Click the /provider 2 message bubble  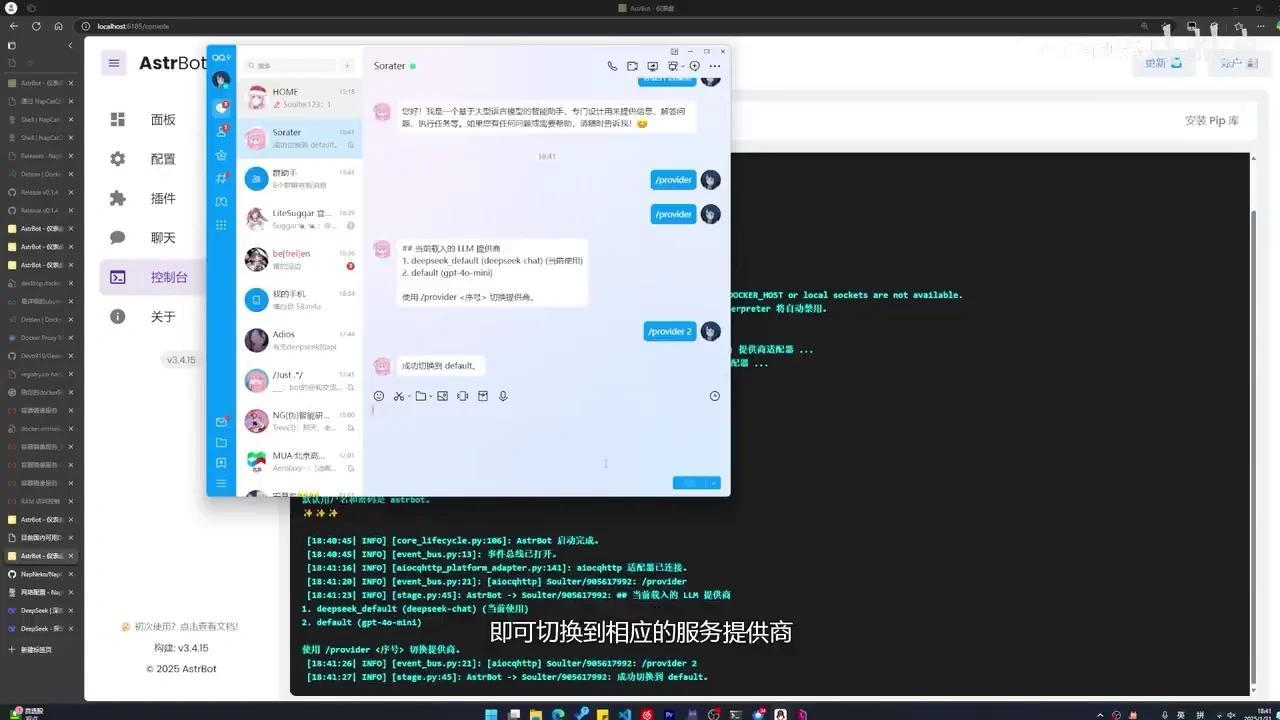pyautogui.click(x=670, y=331)
